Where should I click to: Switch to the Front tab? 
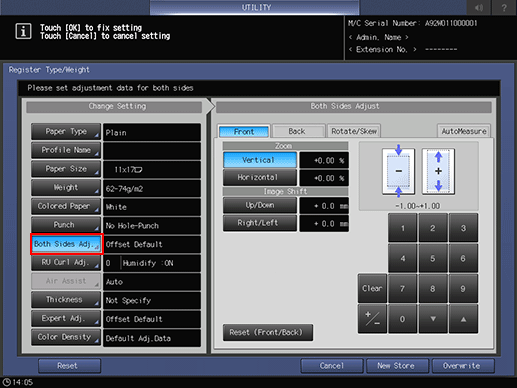(244, 132)
